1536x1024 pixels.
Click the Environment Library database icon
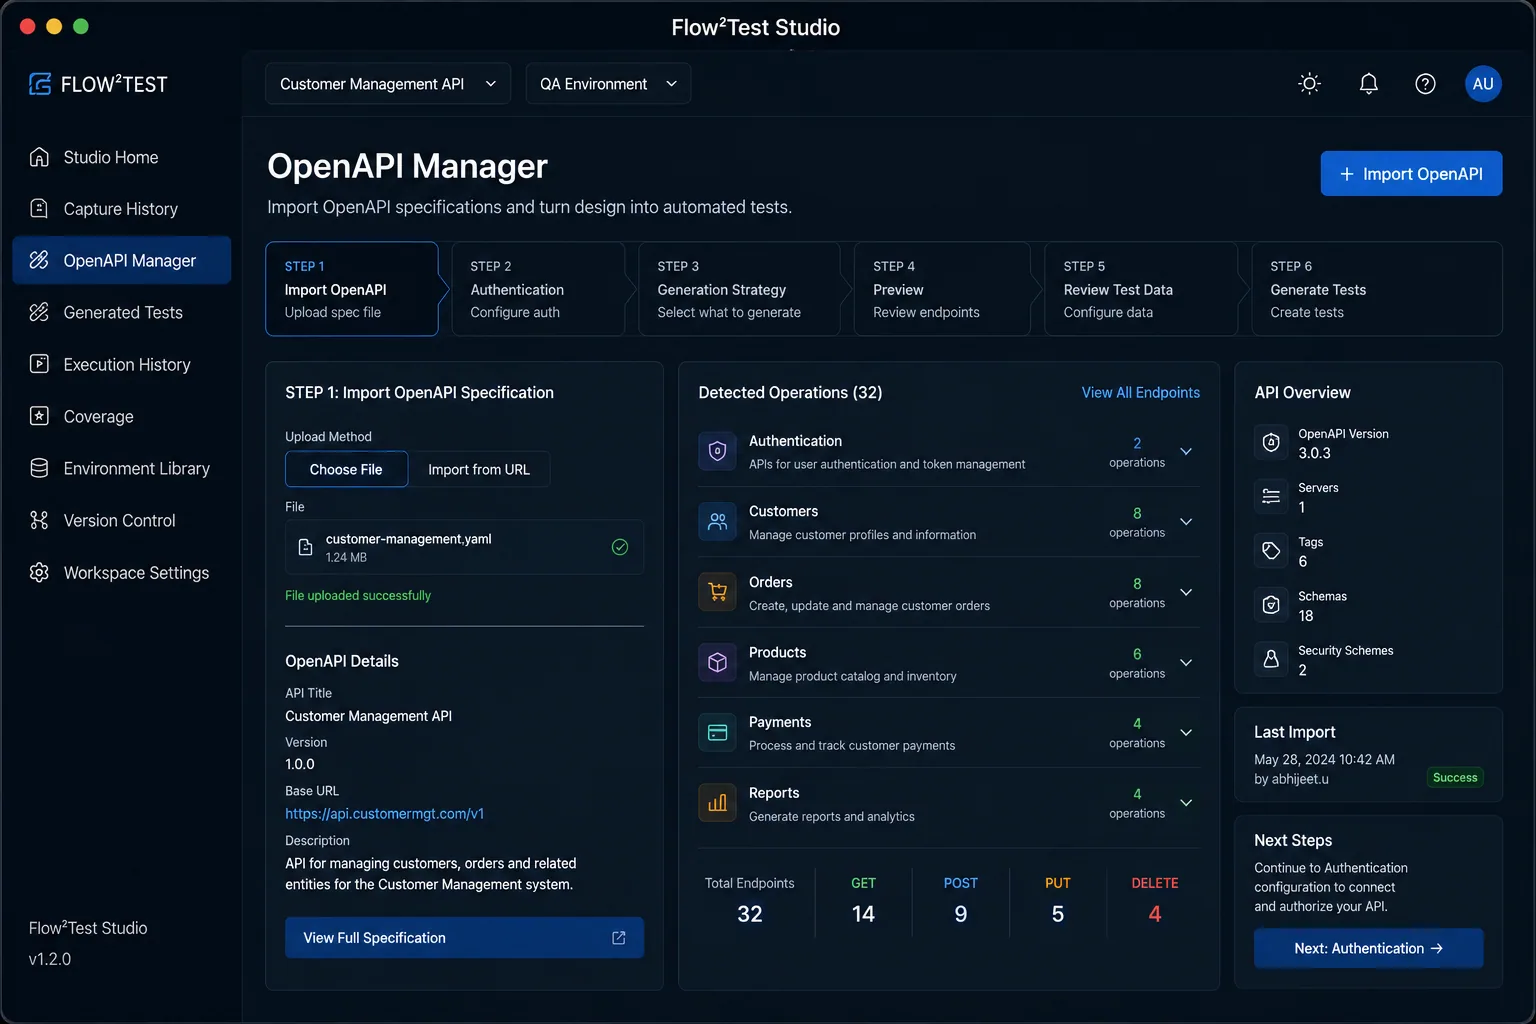click(39, 468)
